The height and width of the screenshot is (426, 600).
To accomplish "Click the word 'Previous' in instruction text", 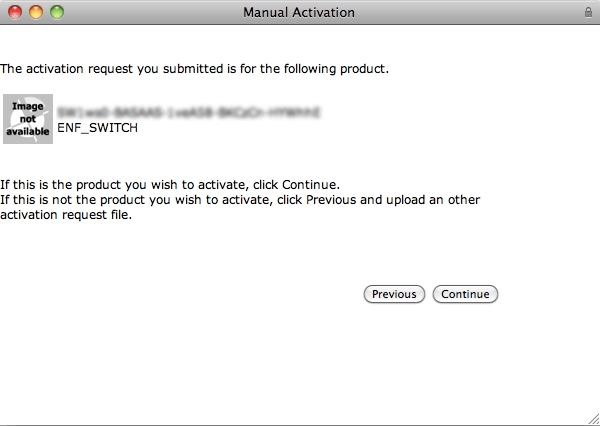I will pyautogui.click(x=331, y=200).
